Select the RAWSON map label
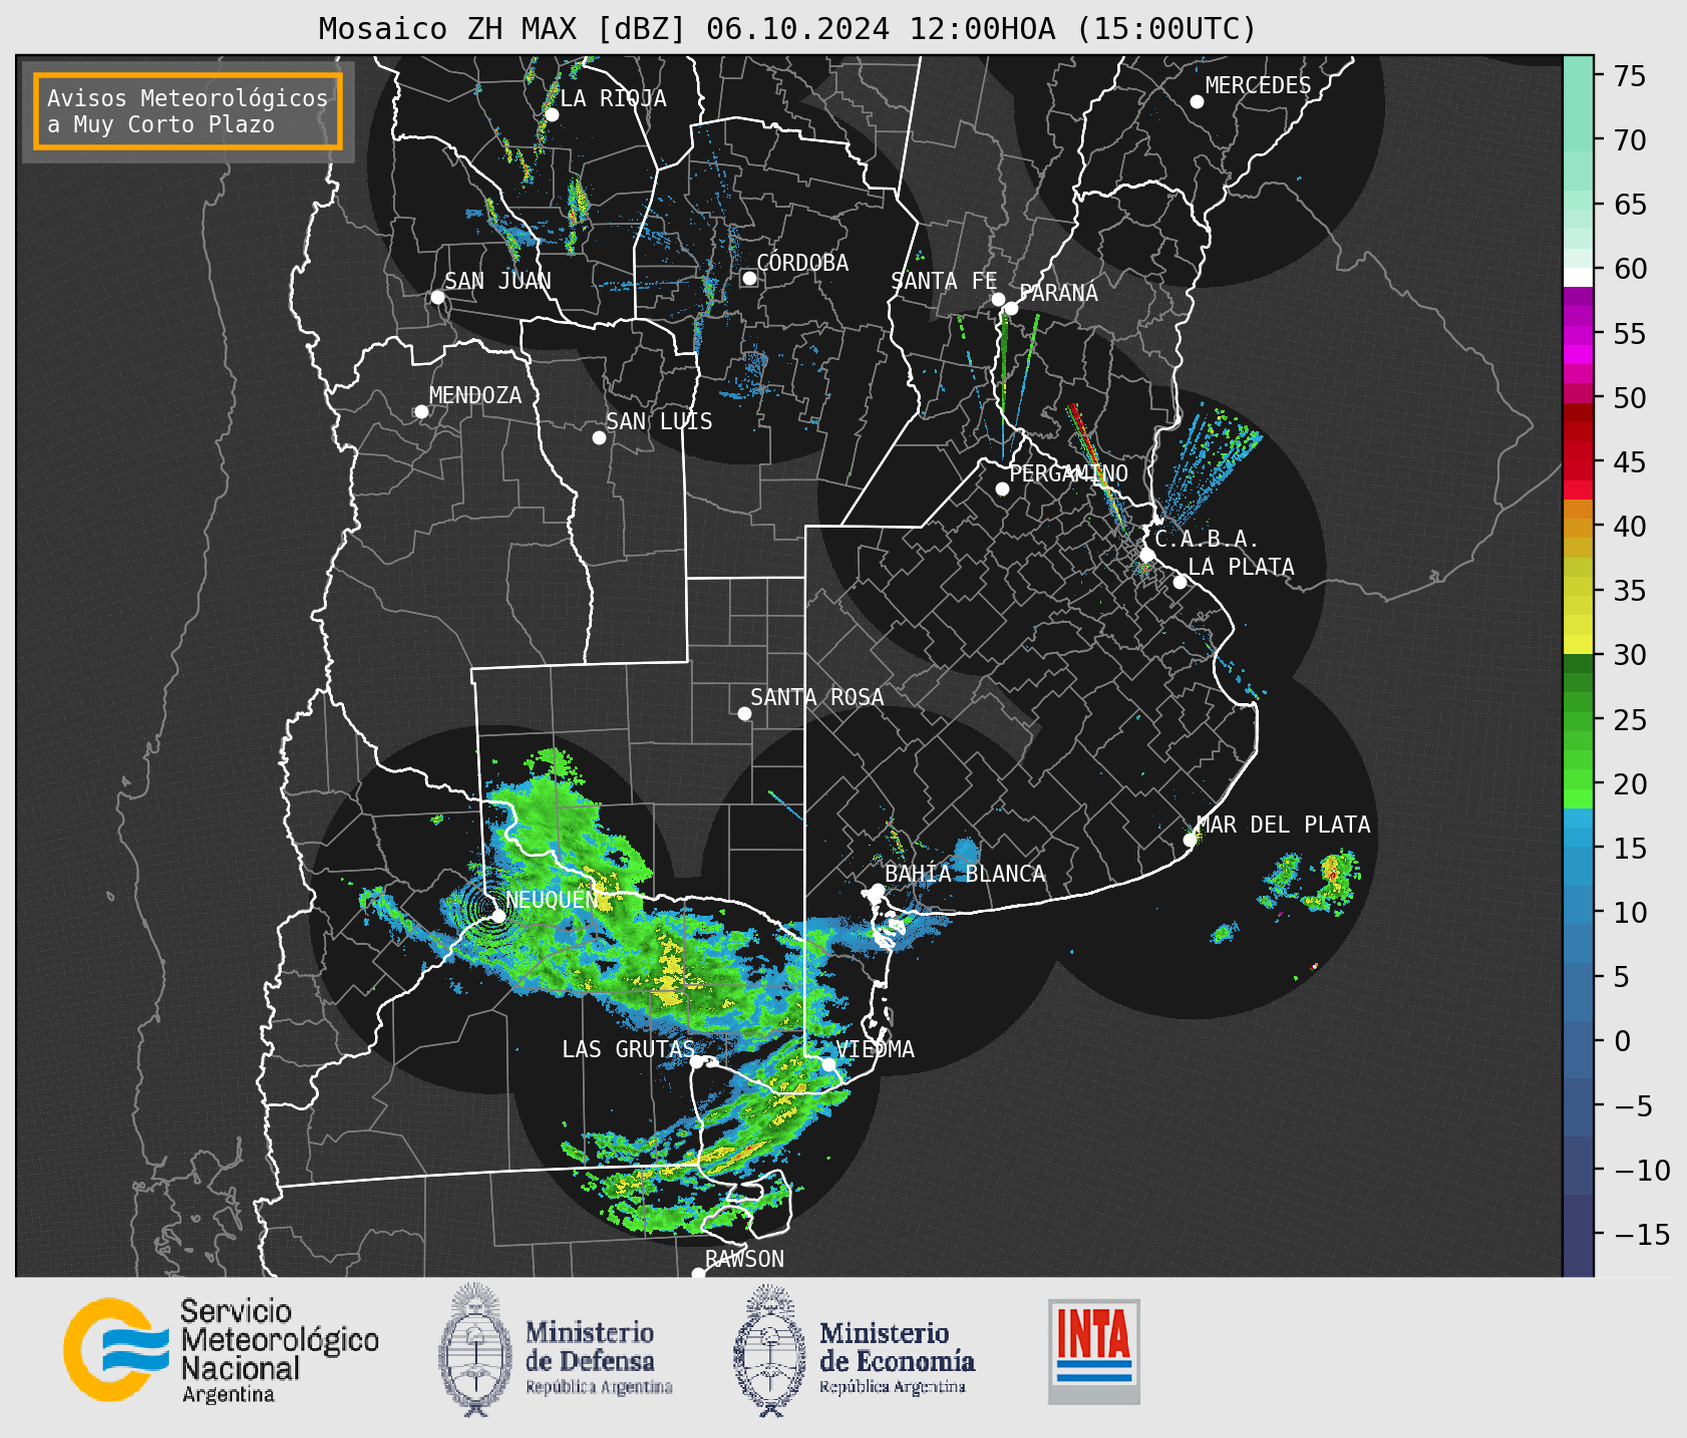 pyautogui.click(x=745, y=1259)
